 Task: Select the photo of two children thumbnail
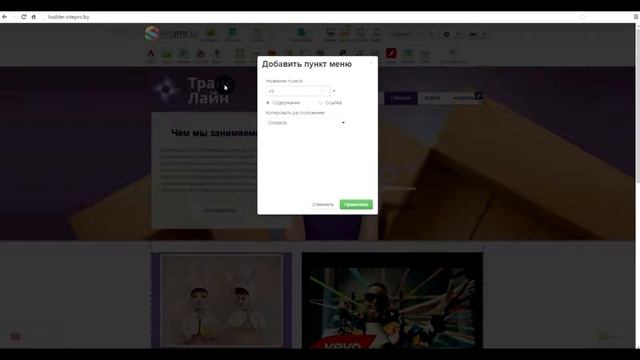221,300
